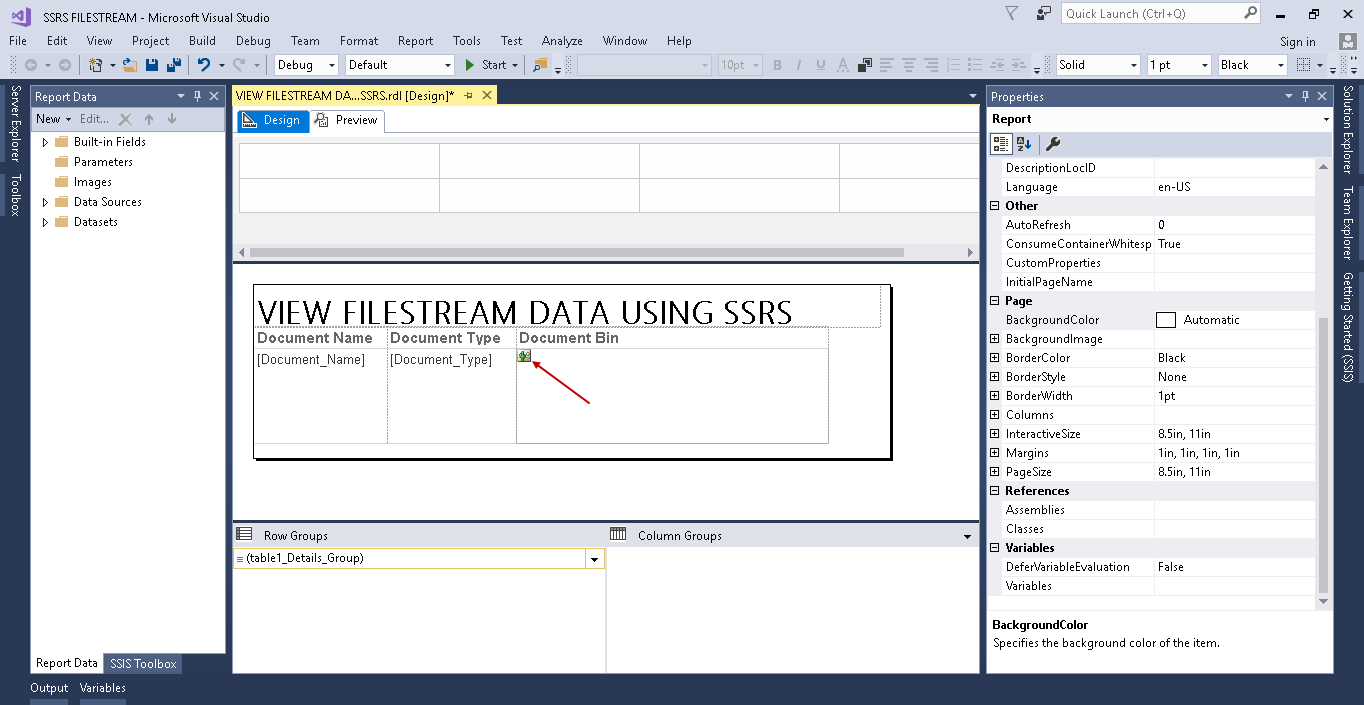Switch to the Preview tab
This screenshot has height=705, width=1364.
(347, 120)
